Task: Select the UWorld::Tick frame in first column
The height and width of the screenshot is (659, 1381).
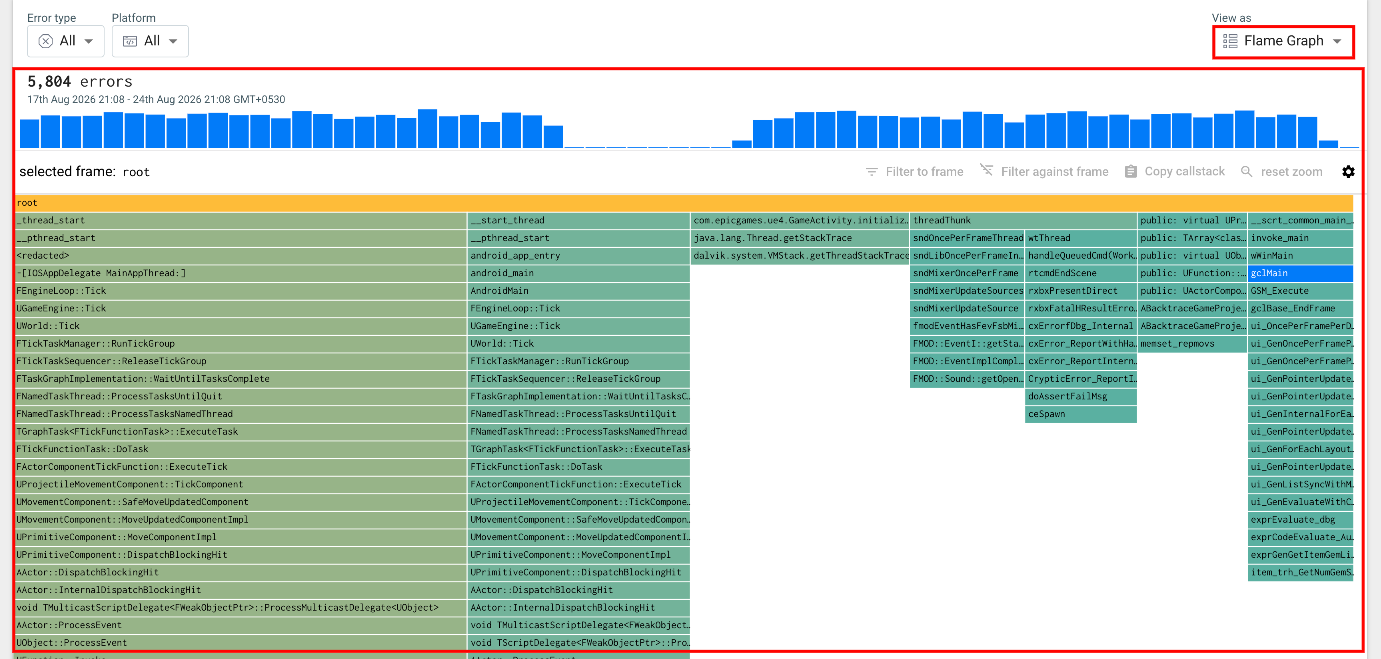Action: tap(241, 326)
